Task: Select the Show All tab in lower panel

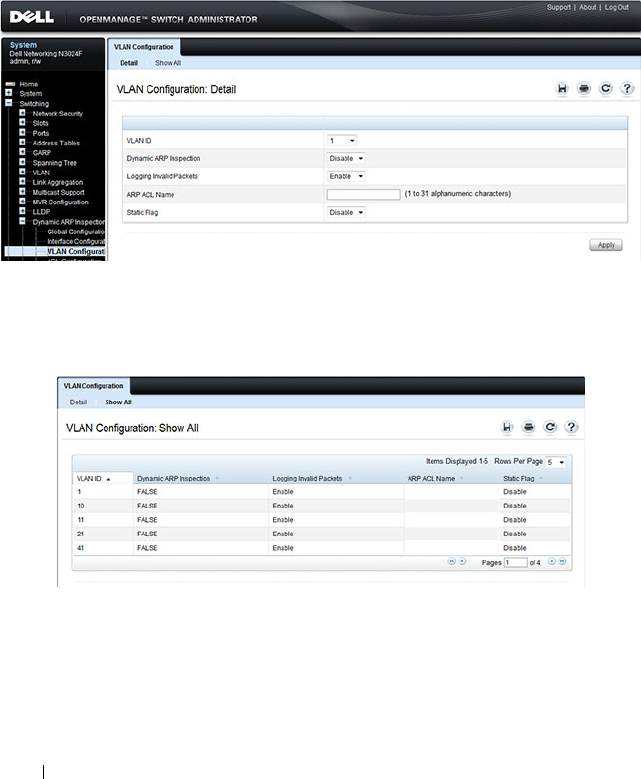Action: point(118,402)
